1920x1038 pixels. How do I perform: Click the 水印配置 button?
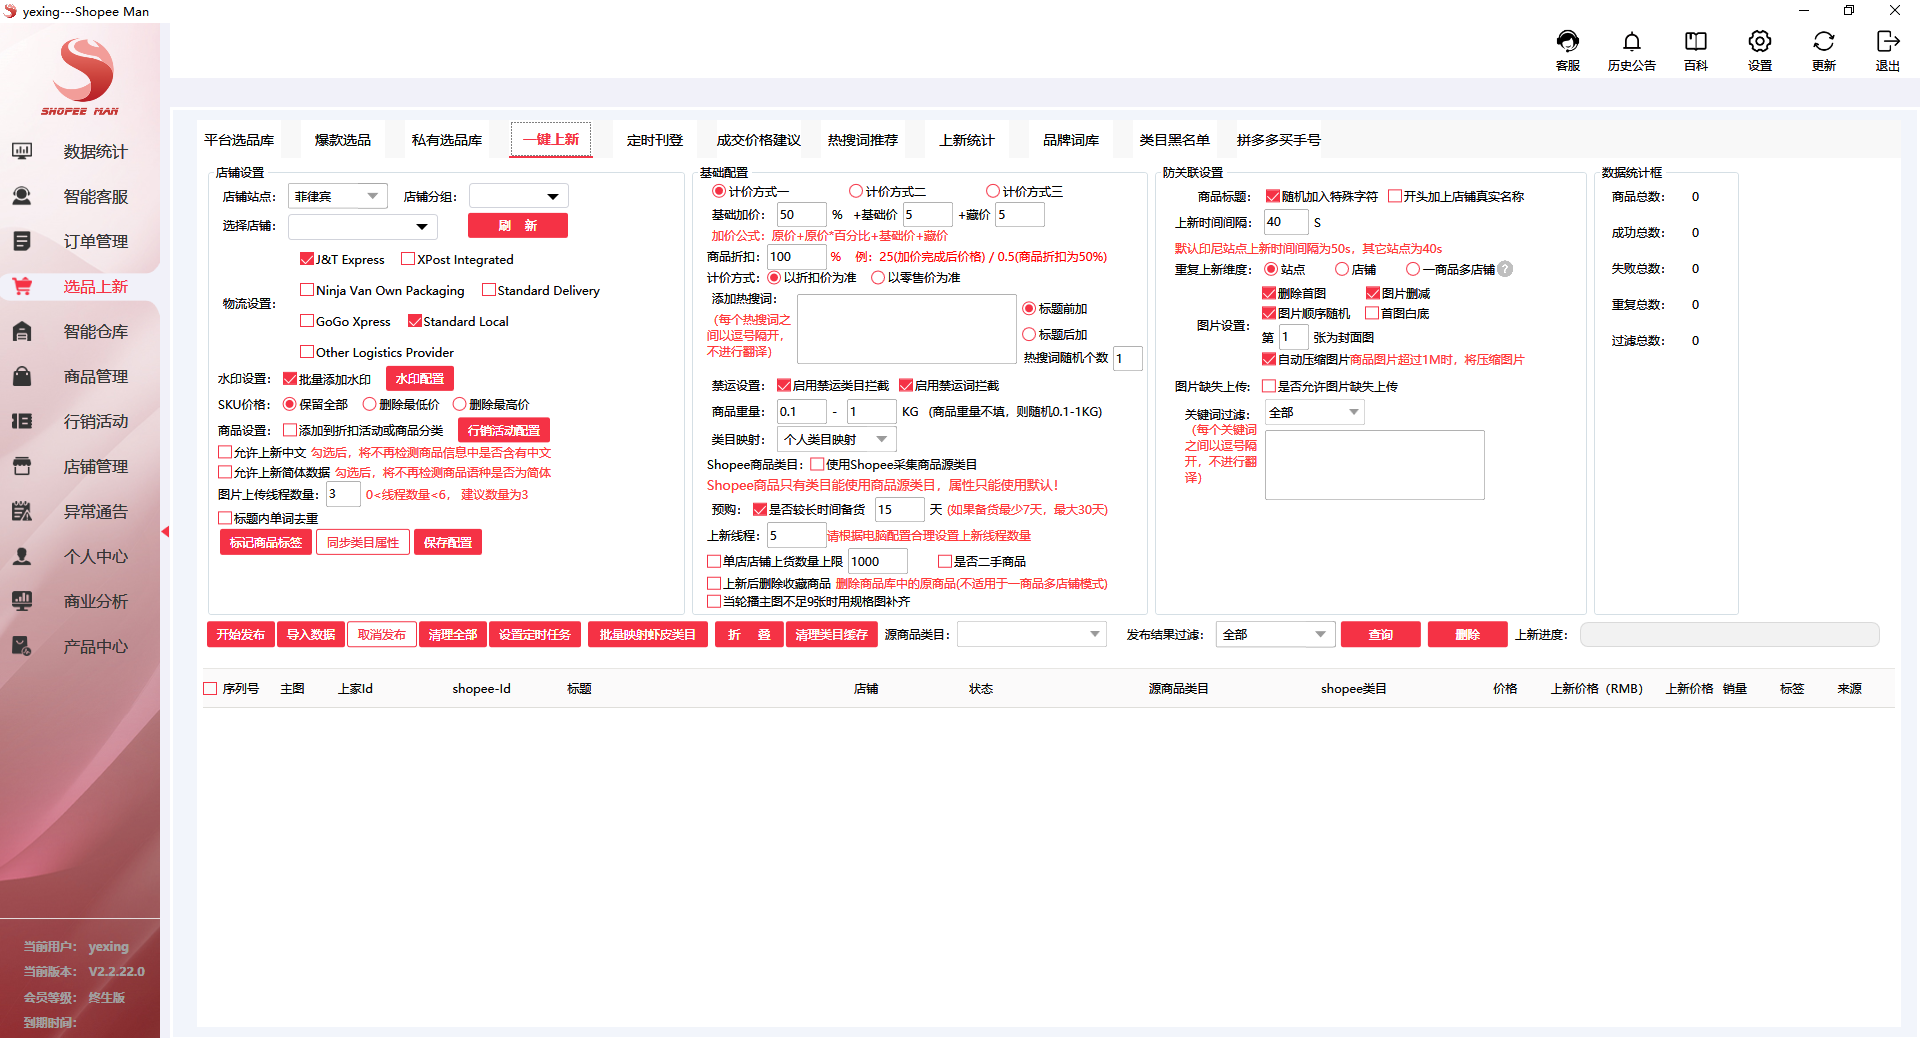tap(420, 379)
